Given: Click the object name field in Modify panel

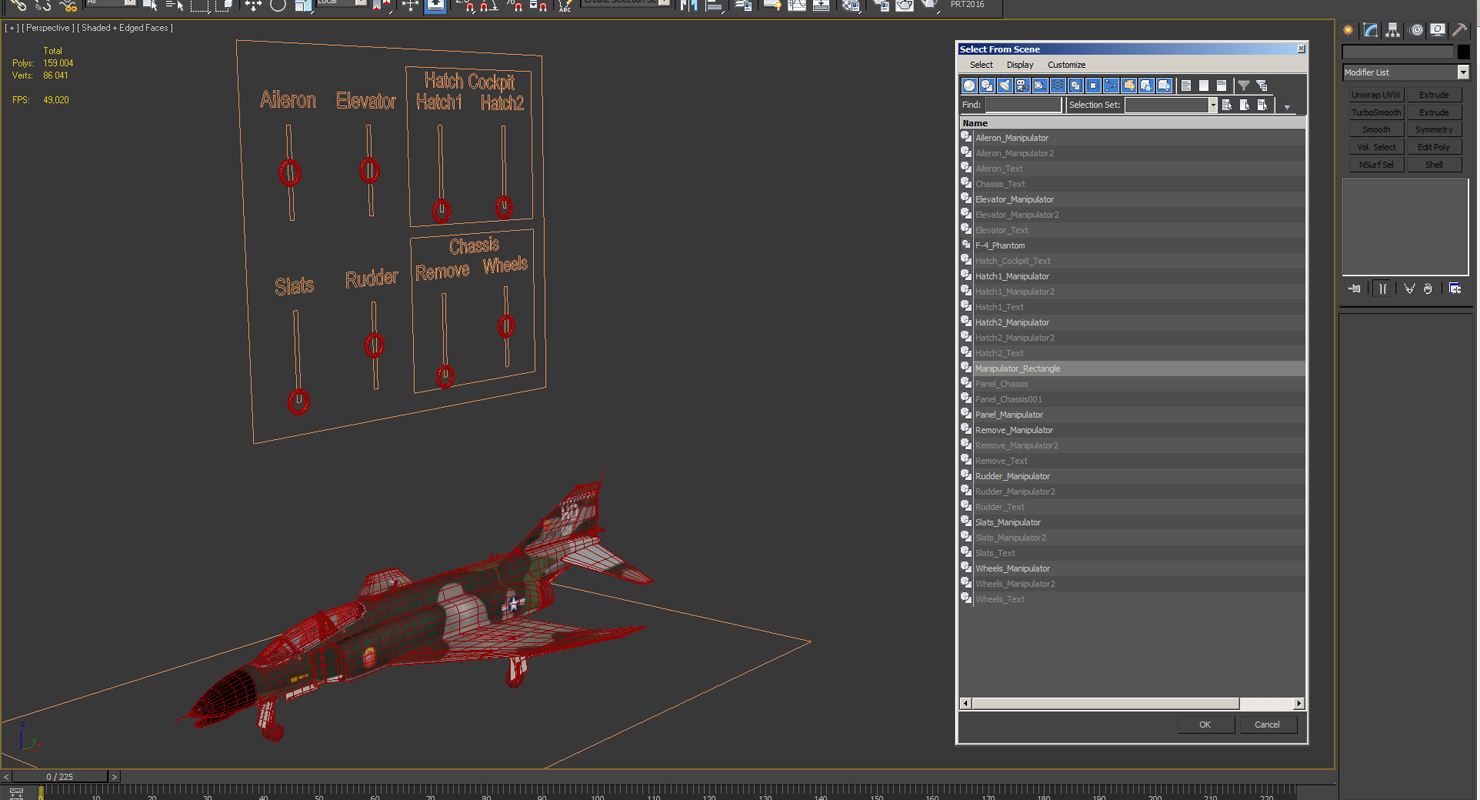Looking at the screenshot, I should [x=1397, y=52].
